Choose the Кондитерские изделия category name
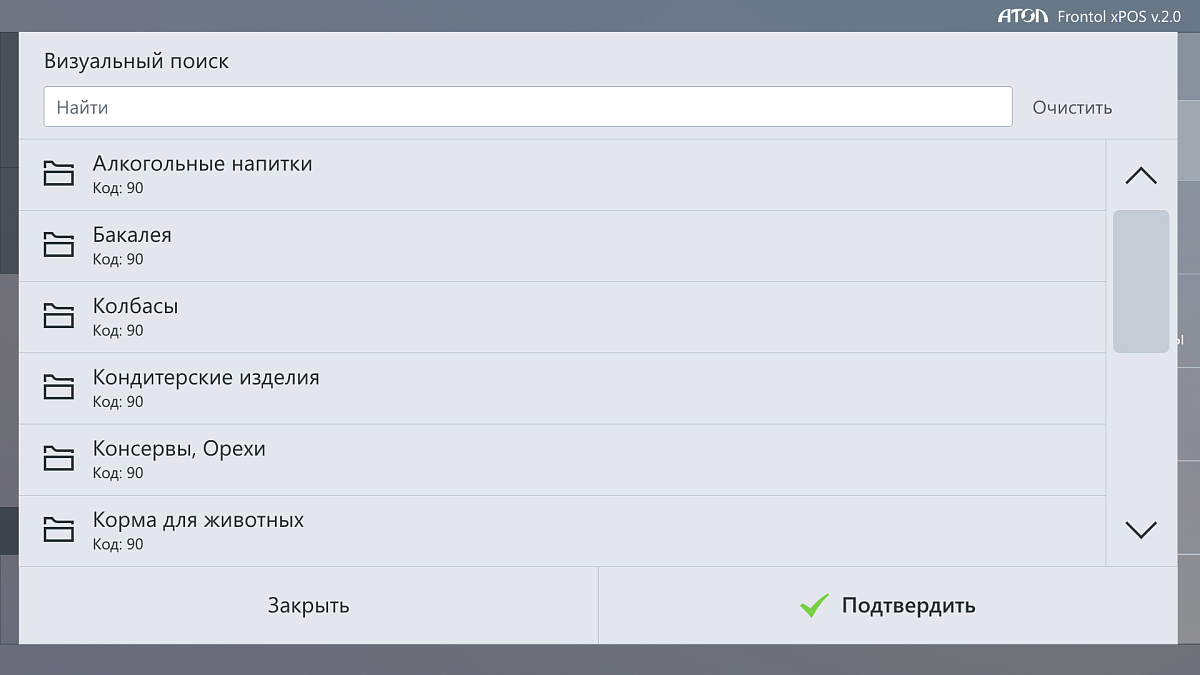The image size is (1200, 675). [206, 378]
